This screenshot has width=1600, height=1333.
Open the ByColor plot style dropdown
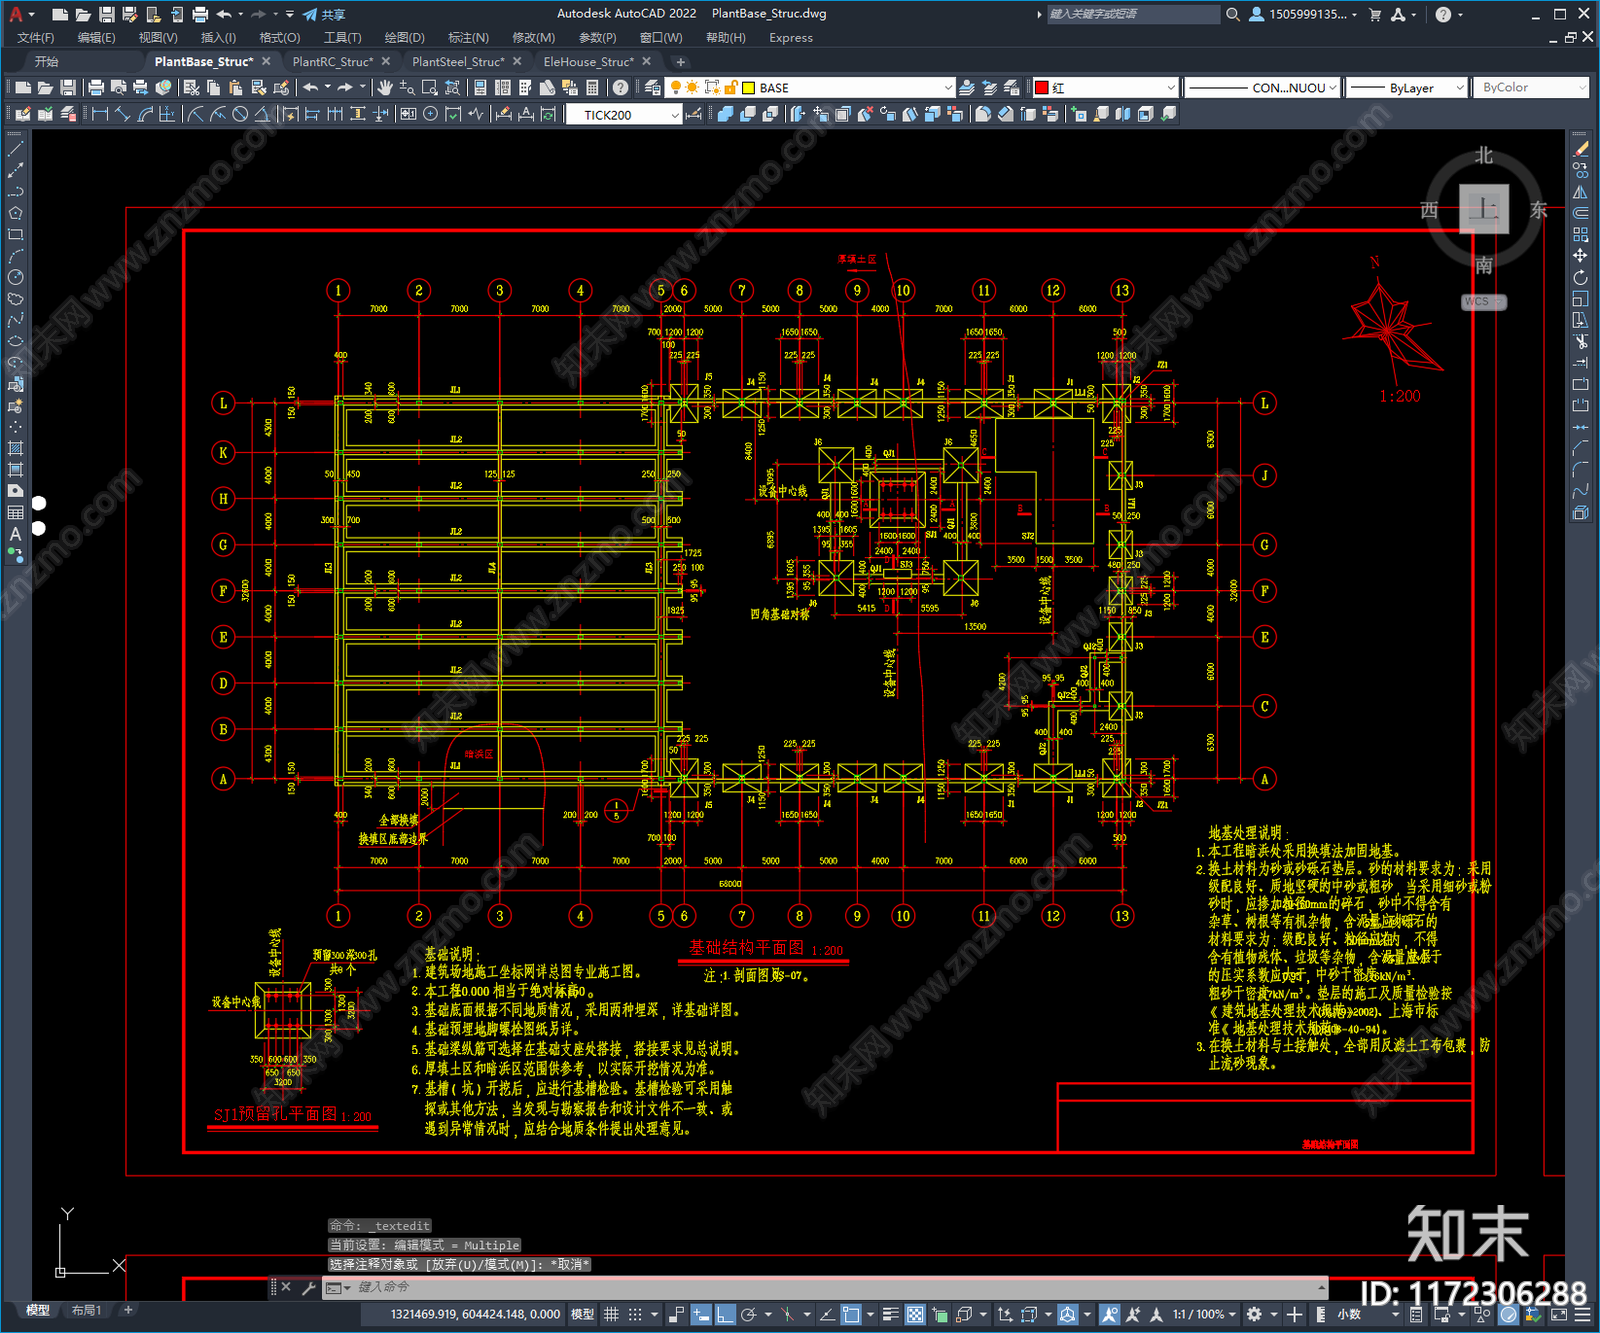tap(1531, 88)
